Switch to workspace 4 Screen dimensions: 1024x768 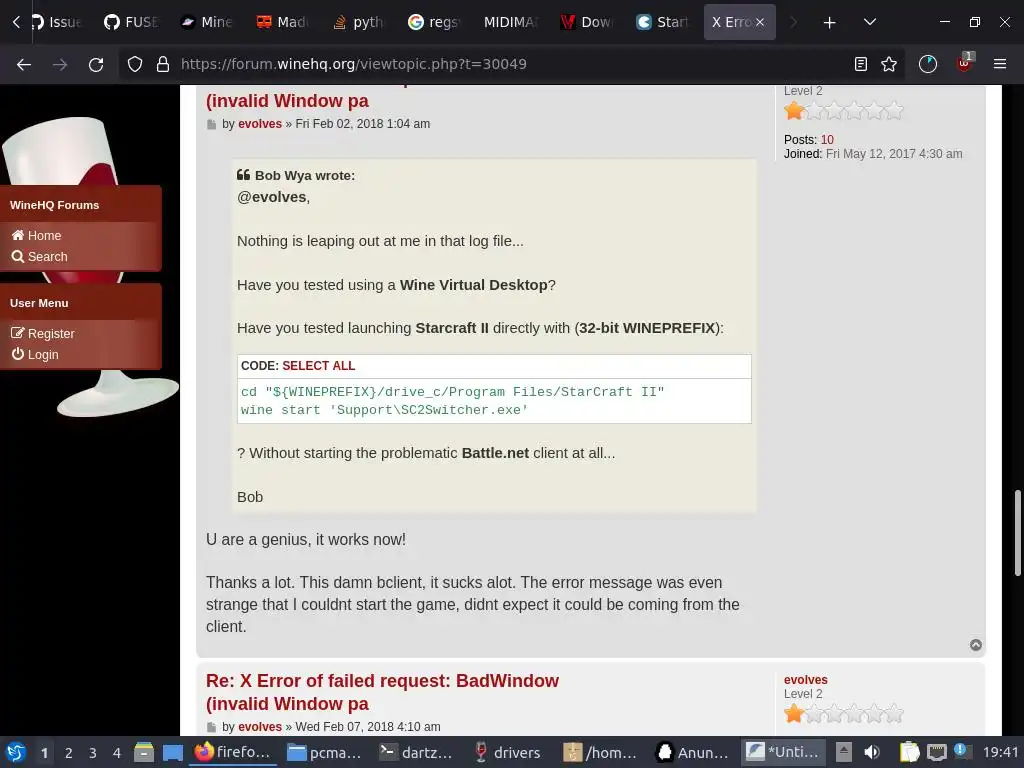[117, 753]
